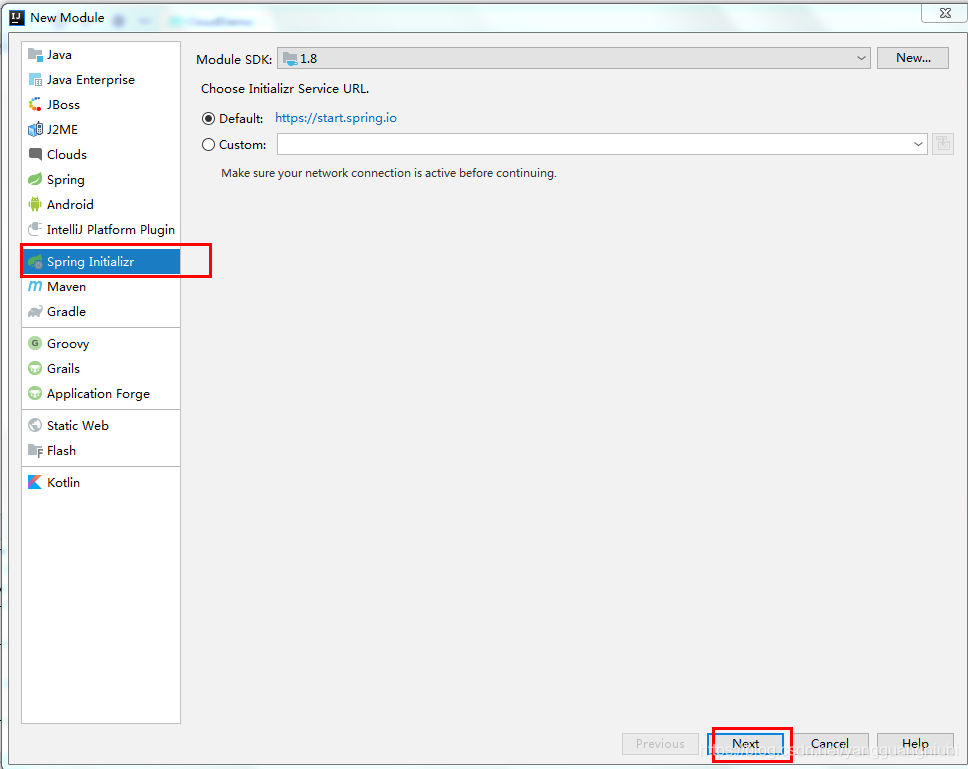Click the New... SDK button
Image resolution: width=968 pixels, height=769 pixels.
912,58
